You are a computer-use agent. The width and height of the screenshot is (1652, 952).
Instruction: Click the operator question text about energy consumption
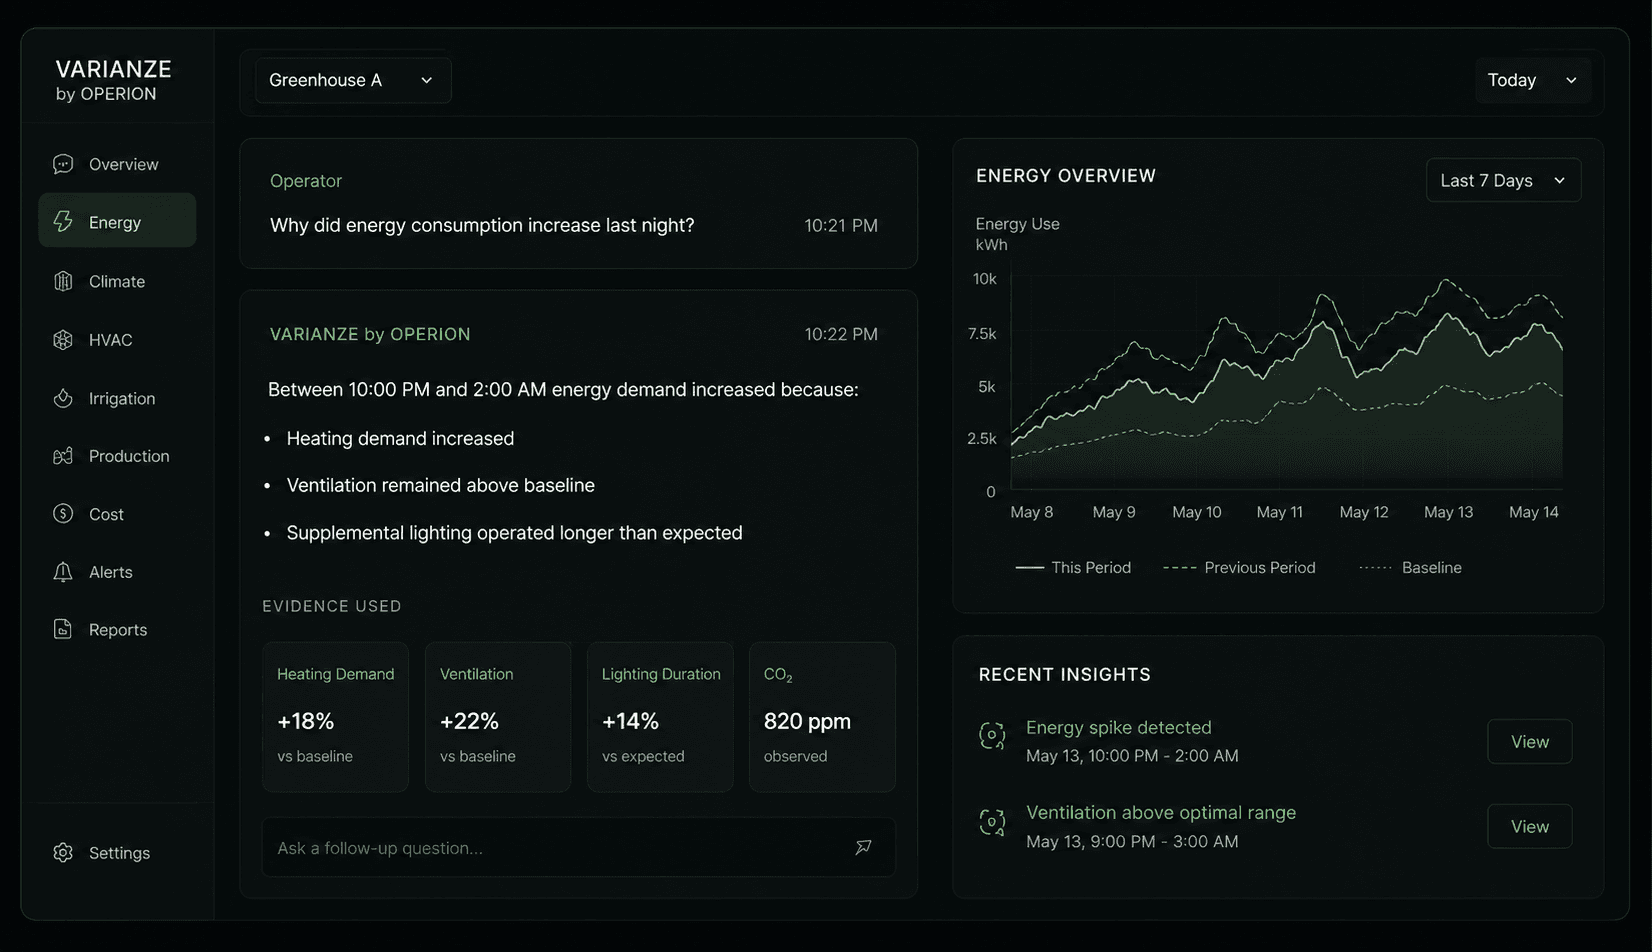482,225
